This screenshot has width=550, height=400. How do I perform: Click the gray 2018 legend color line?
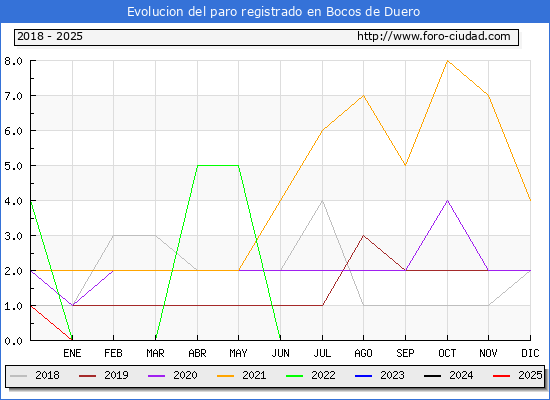(19, 376)
